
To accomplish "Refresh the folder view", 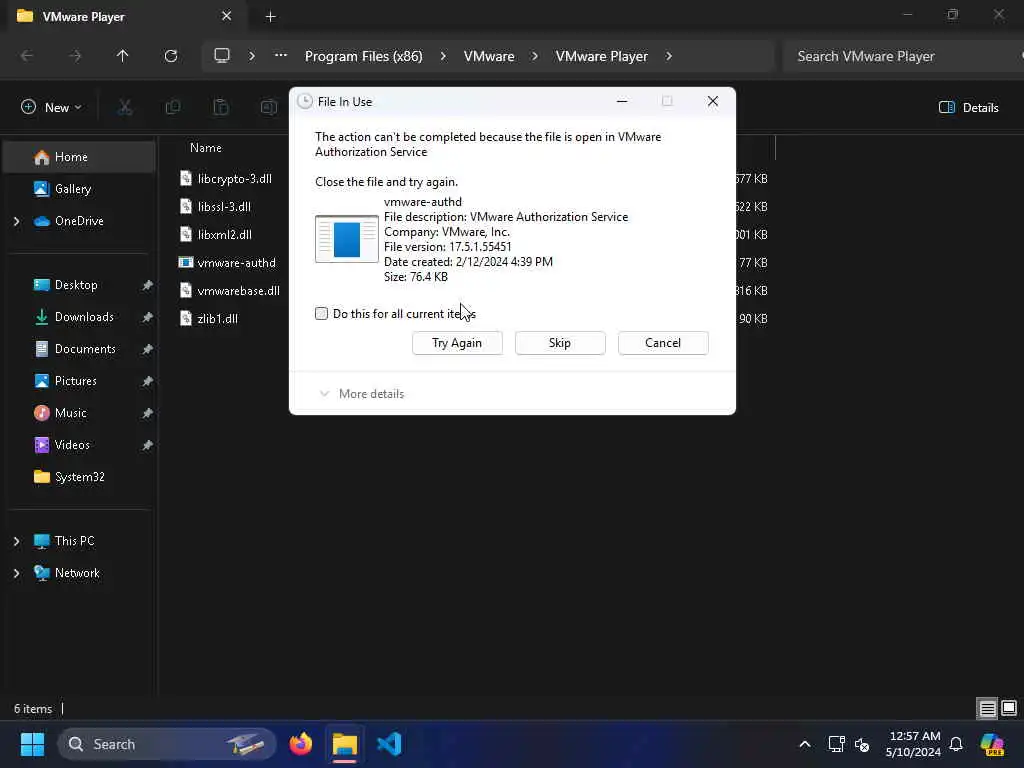I will (x=171, y=56).
